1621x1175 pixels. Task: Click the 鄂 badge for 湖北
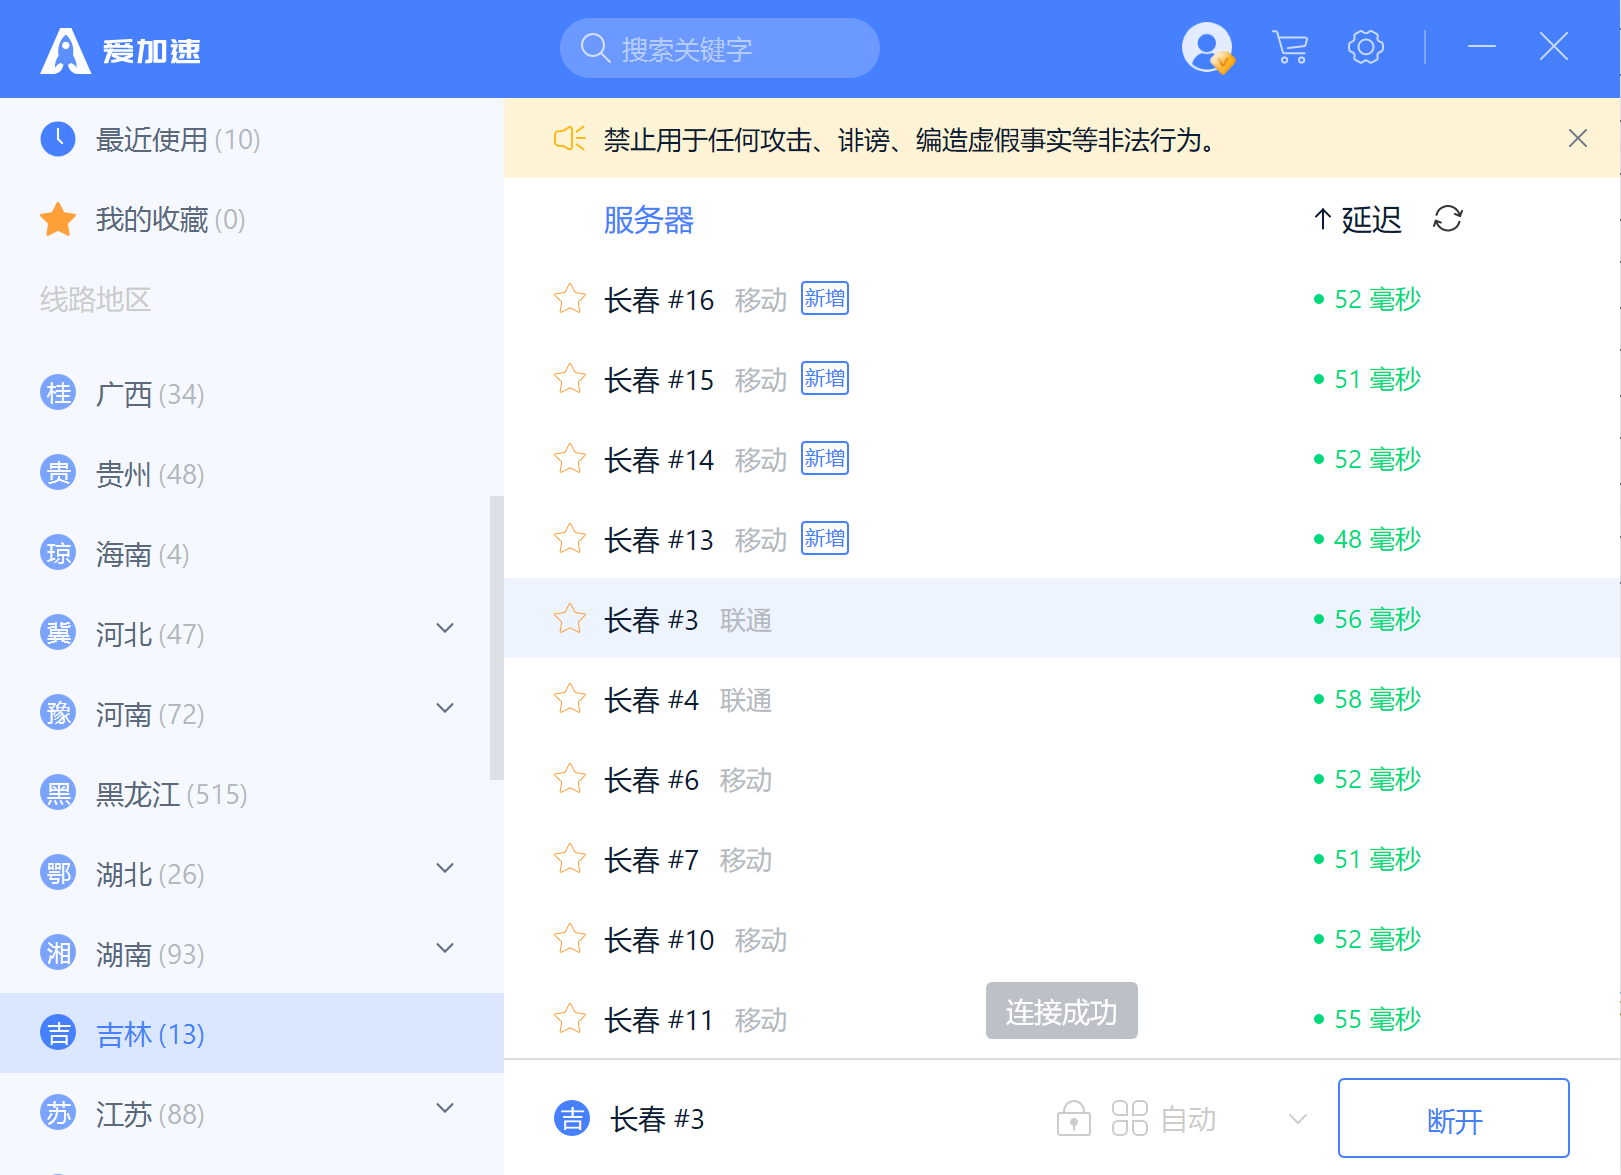[58, 873]
